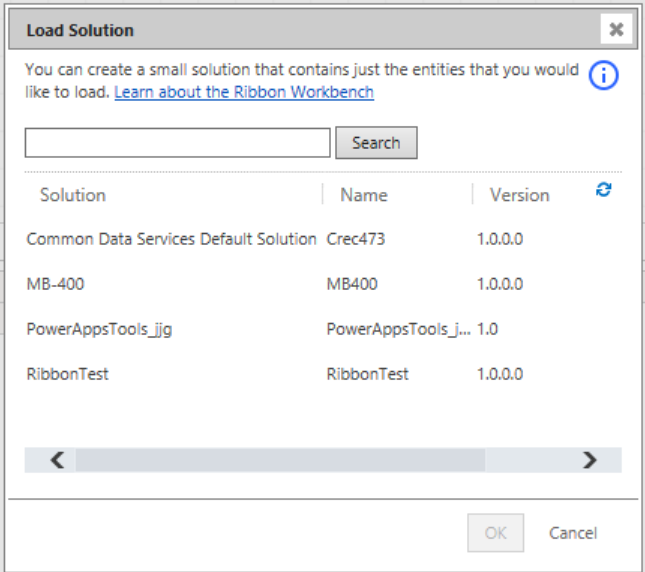
Task: Click the horizontal scrollbar thumb
Action: [280, 460]
